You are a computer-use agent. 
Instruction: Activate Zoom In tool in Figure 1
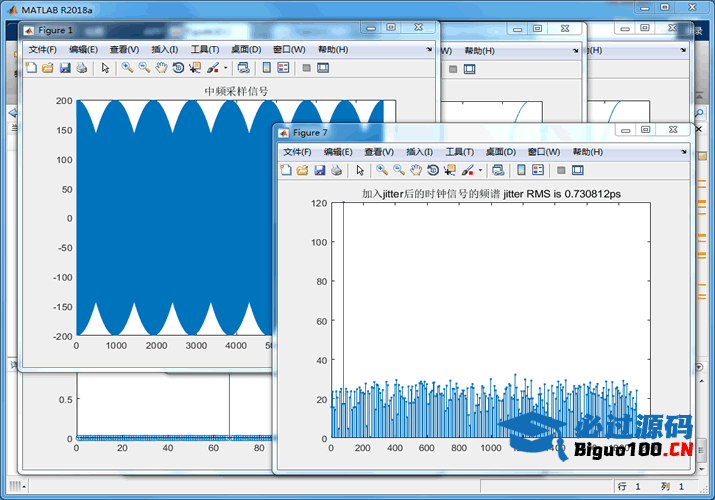[x=127, y=68]
